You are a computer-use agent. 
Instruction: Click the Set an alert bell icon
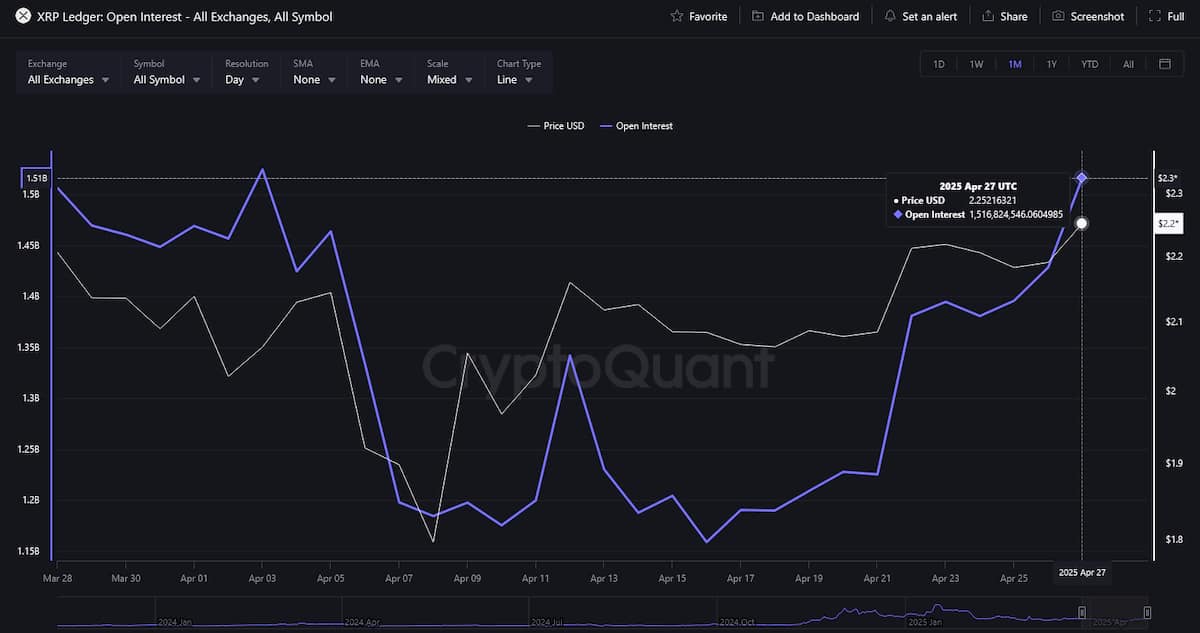click(x=889, y=15)
